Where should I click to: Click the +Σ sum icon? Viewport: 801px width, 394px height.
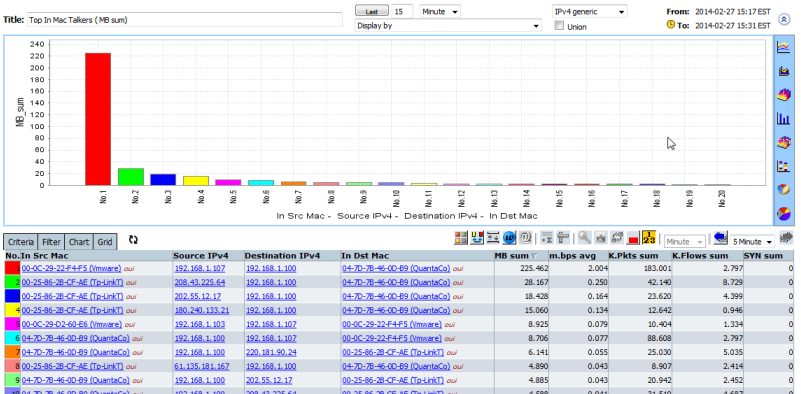coord(547,238)
